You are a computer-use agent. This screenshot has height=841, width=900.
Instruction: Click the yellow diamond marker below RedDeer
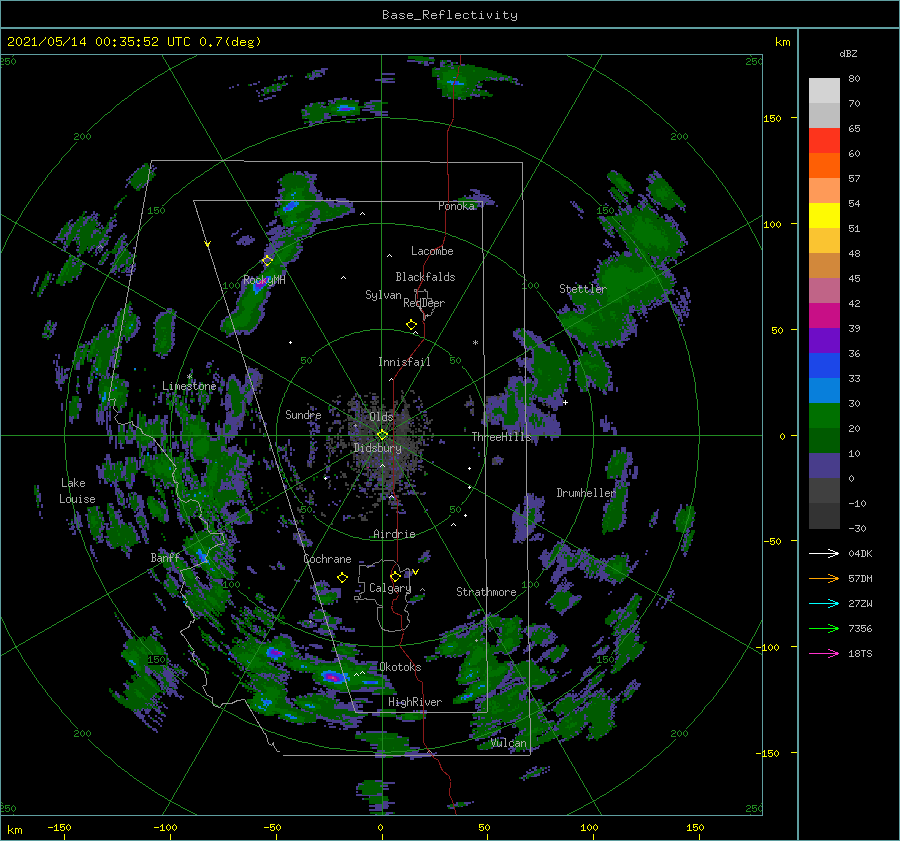pyautogui.click(x=412, y=325)
